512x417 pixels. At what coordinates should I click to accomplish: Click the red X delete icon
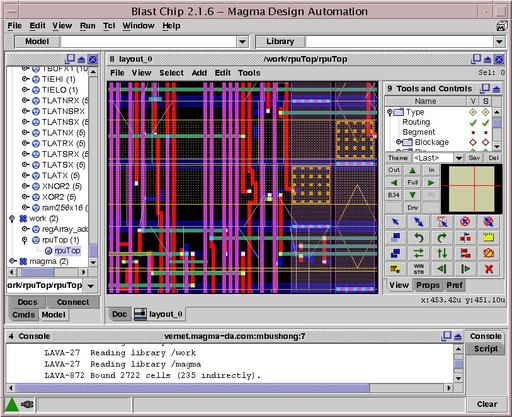pyautogui.click(x=489, y=269)
